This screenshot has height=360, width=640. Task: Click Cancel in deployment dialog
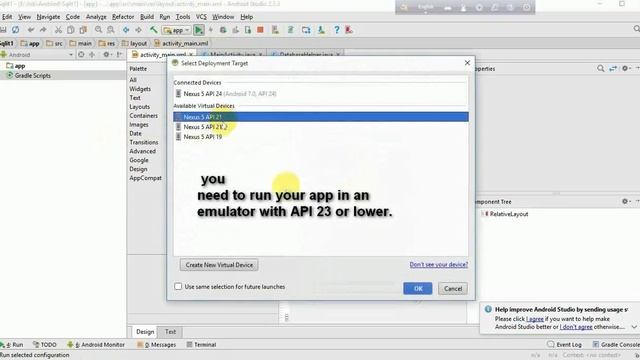pyautogui.click(x=453, y=289)
